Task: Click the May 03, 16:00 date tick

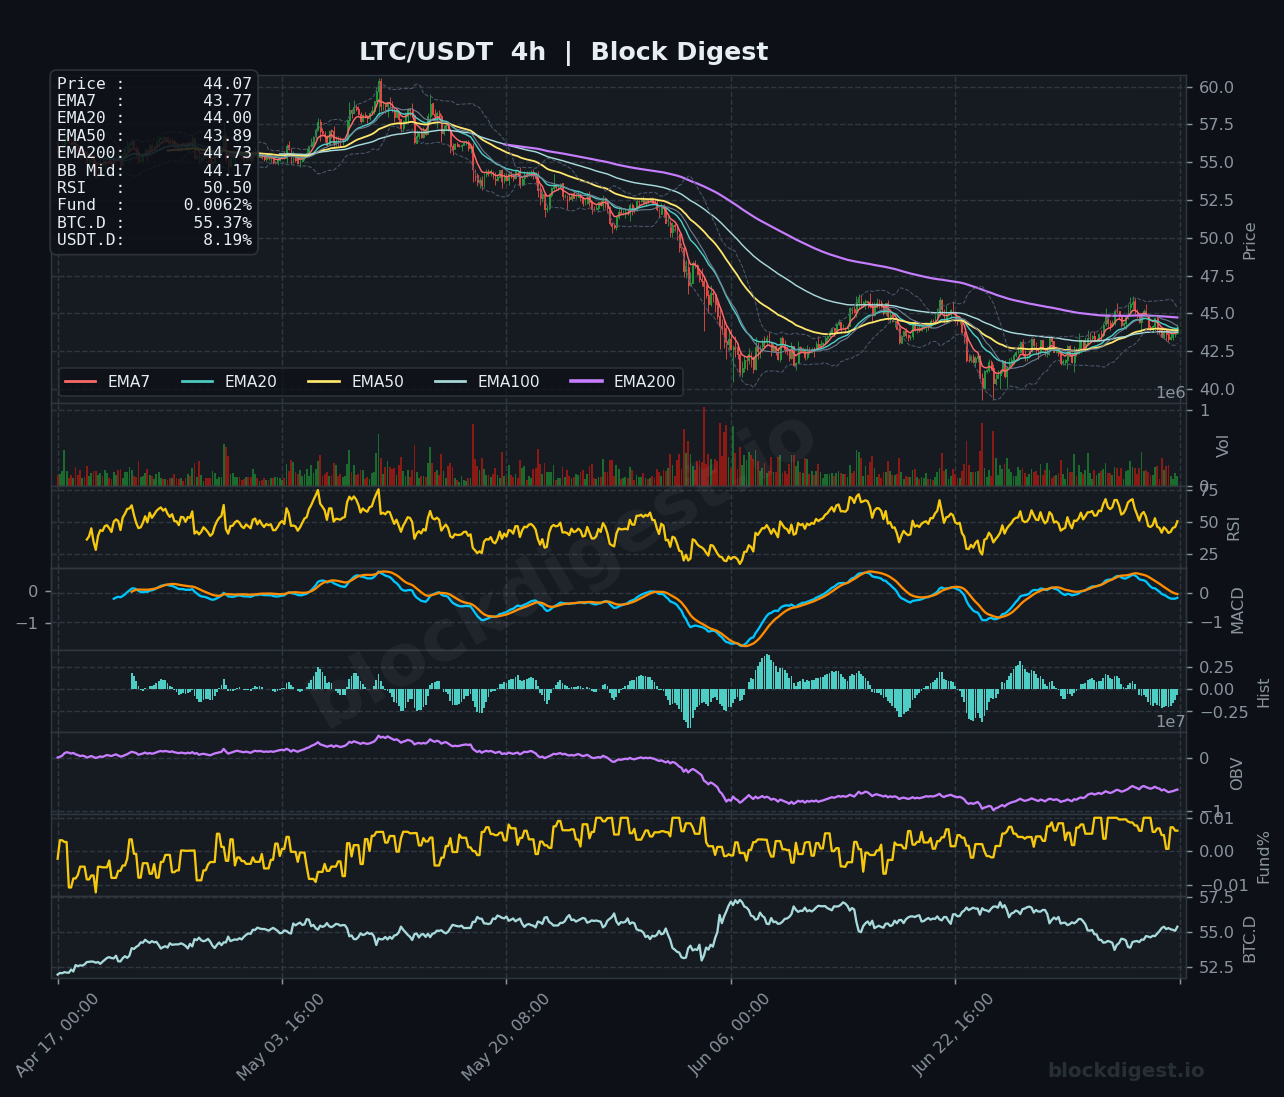Action: [x=282, y=1037]
